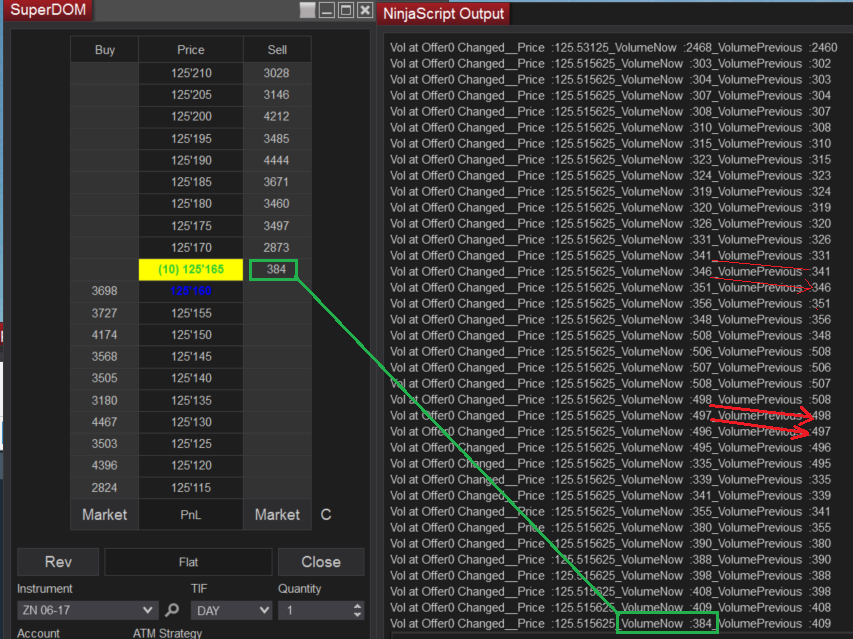Click the output line VolumeNow 384
Screen dimensions: 853x639
click(610, 624)
